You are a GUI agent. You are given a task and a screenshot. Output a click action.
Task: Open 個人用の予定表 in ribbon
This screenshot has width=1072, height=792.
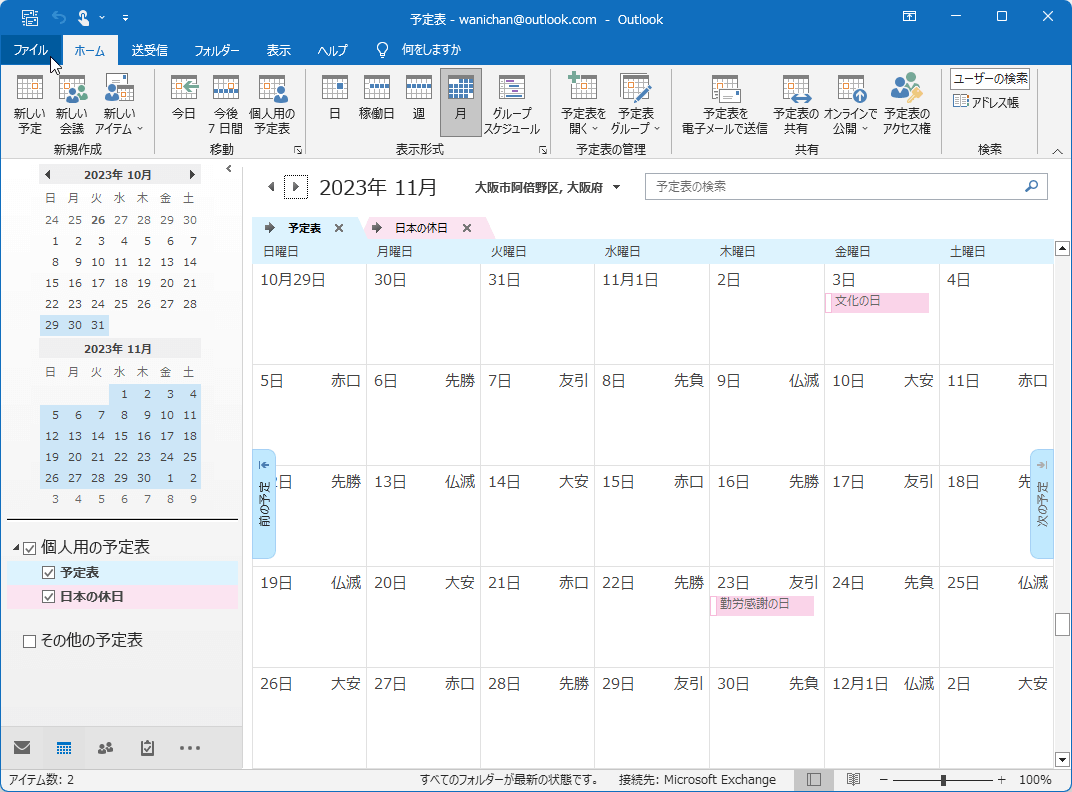click(272, 104)
